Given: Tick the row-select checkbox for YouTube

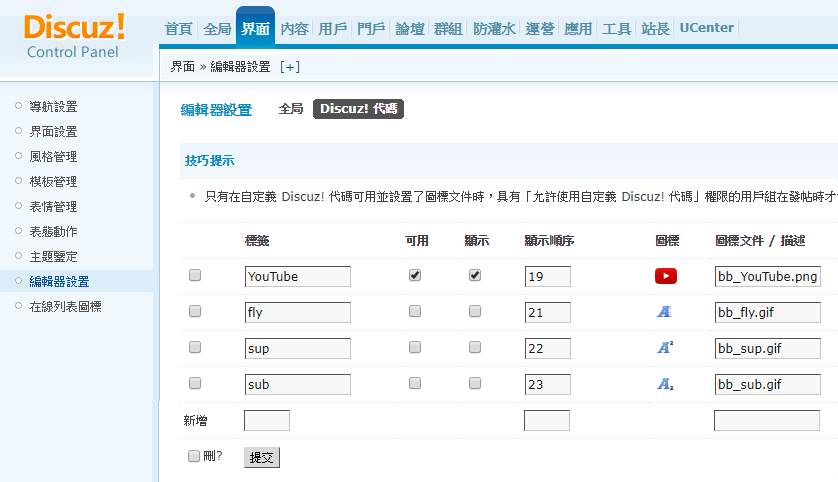Looking at the screenshot, I should (x=195, y=275).
